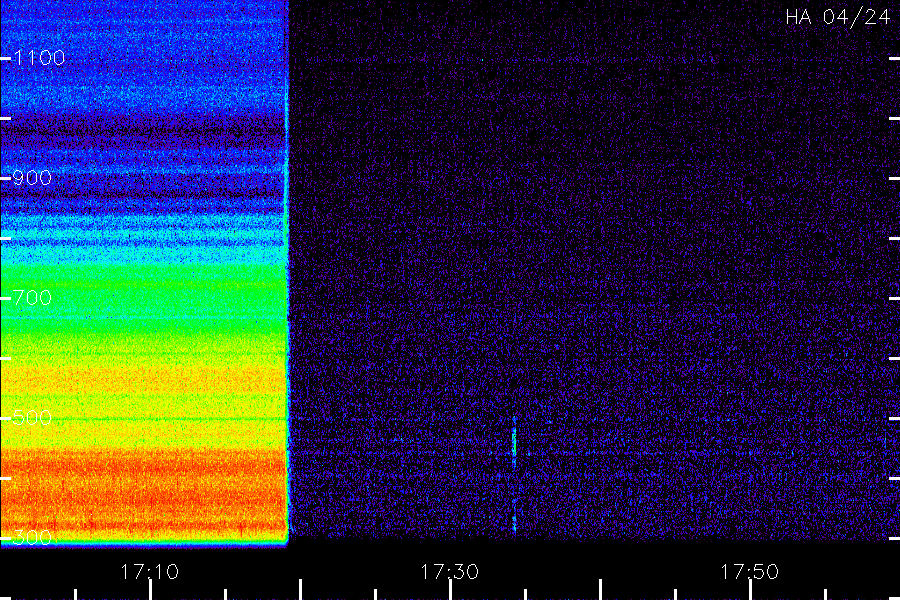The image size is (900, 600).
Task: Click the HA 04/24 date label
Action: click(837, 17)
